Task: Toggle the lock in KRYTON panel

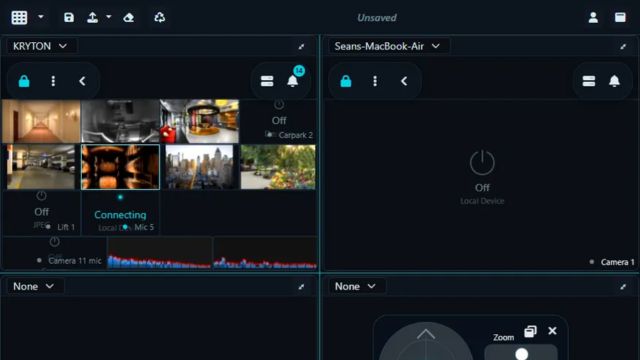Action: pos(24,81)
